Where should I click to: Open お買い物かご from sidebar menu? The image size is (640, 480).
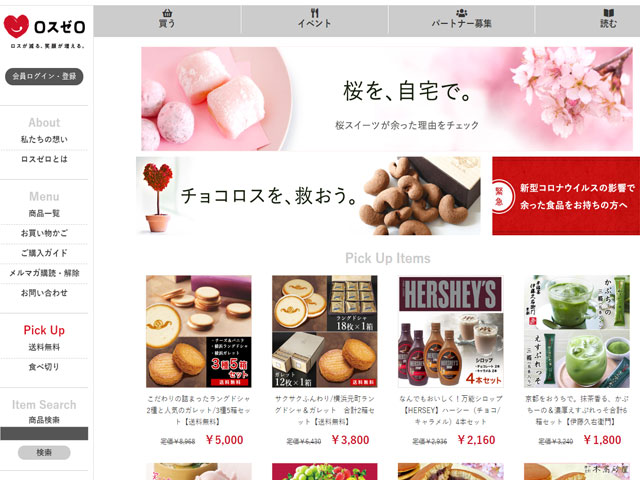pos(44,233)
